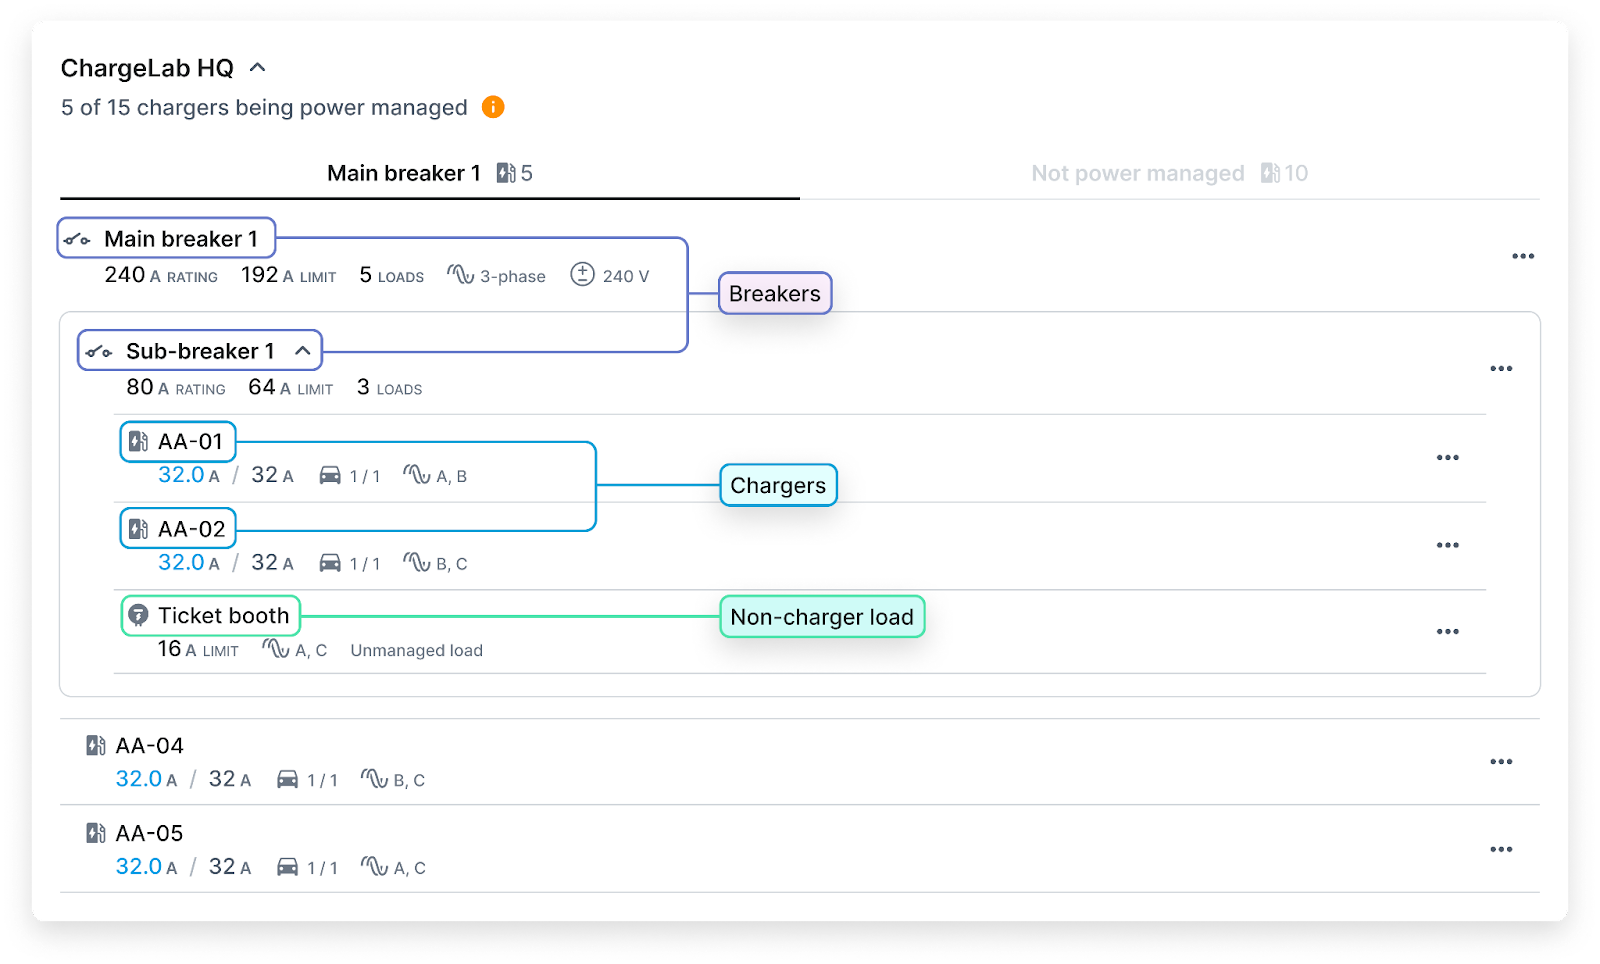This screenshot has width=1600, height=964.
Task: Collapse the ChargeLab HQ section chevron
Action: (258, 67)
